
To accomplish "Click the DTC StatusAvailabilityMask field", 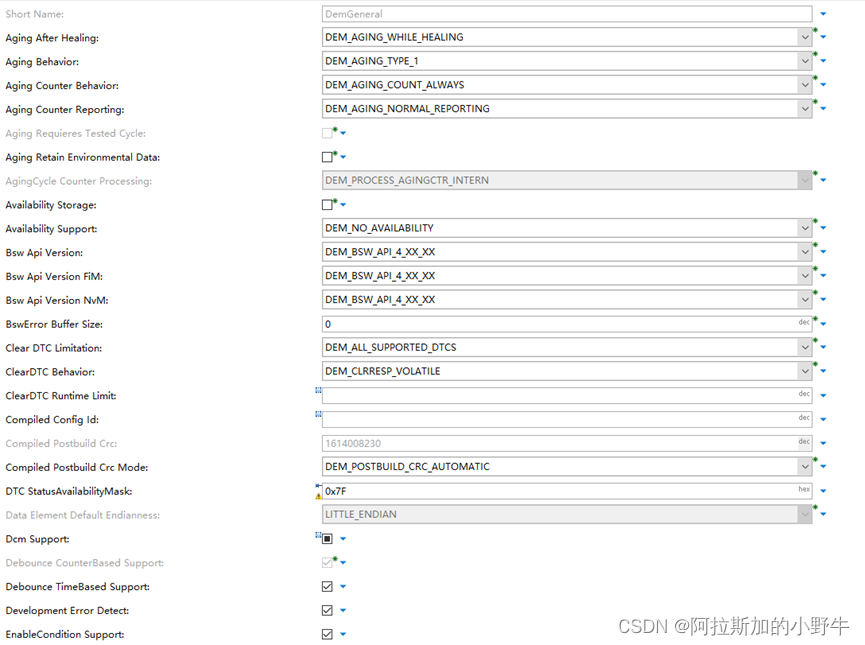I will click(567, 491).
